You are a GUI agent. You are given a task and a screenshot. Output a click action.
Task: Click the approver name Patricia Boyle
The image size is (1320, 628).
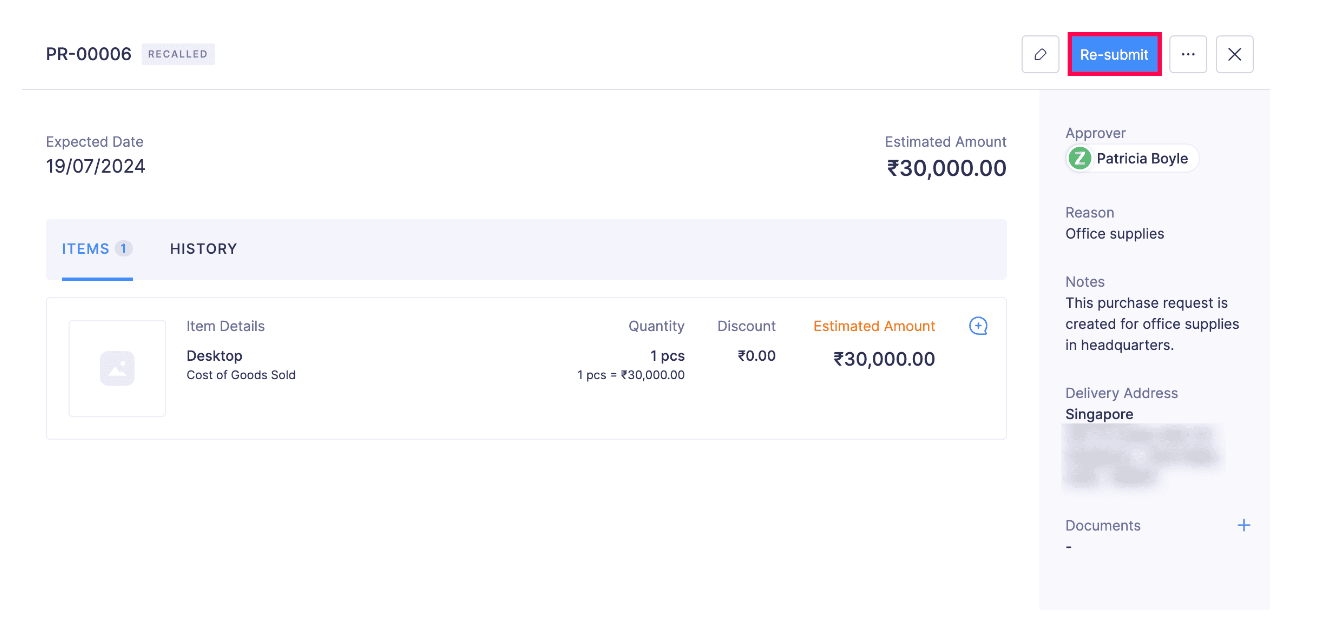[x=1142, y=158]
